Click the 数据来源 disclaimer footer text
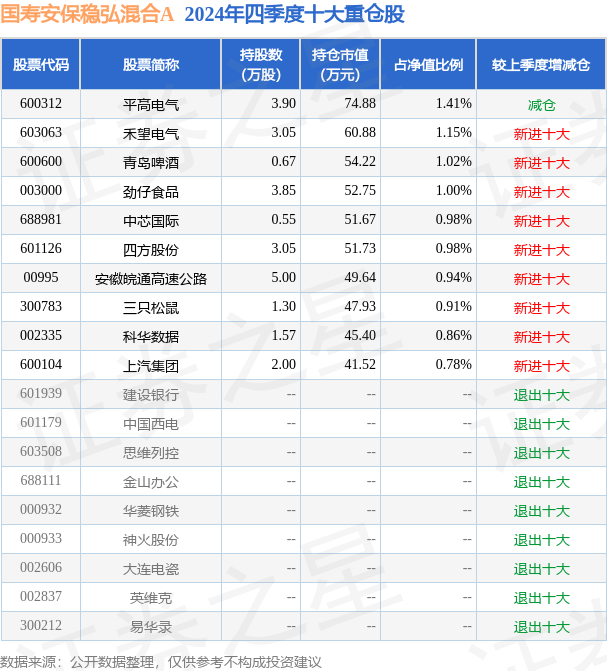Screen dimensions: 607x671 click(161, 662)
